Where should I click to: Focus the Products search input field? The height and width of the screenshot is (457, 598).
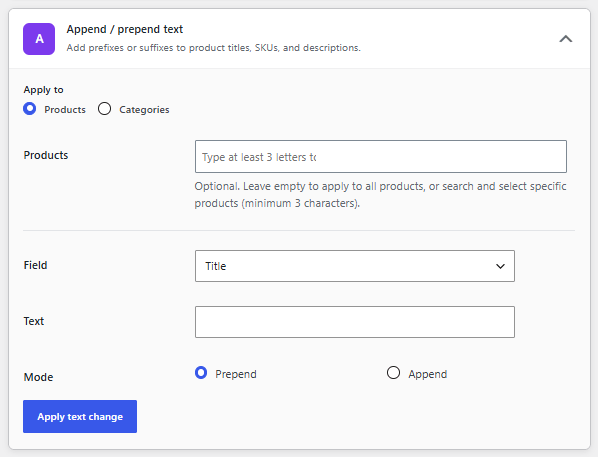tap(381, 156)
